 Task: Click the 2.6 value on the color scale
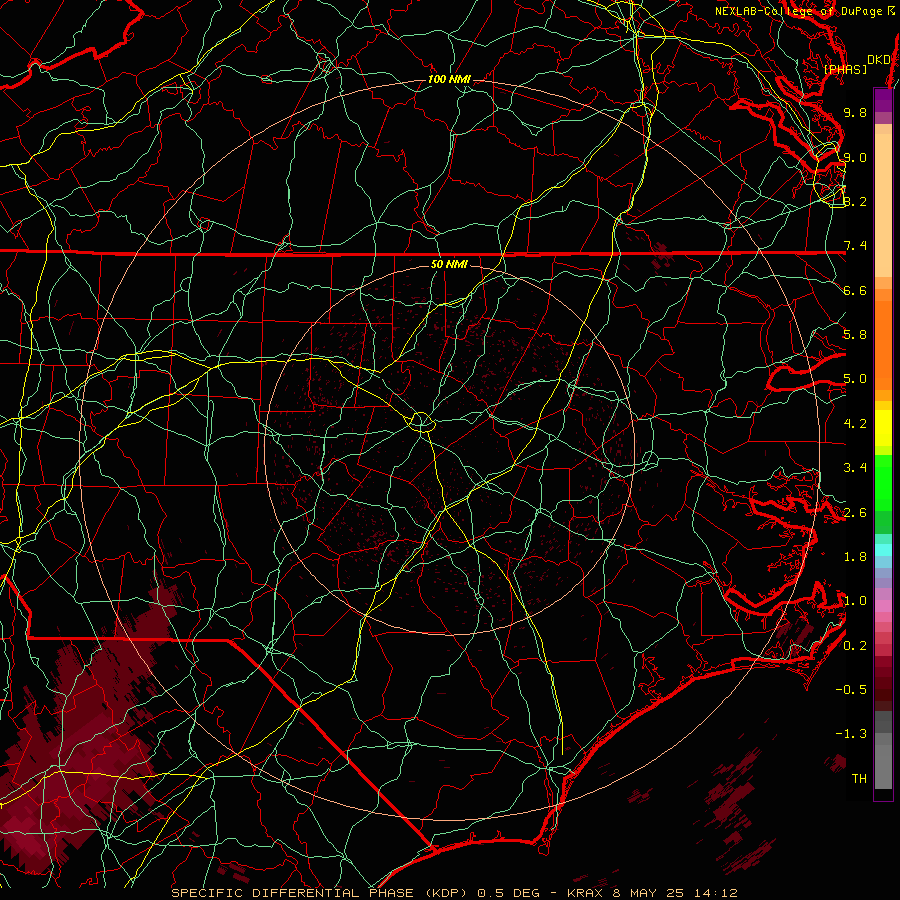(x=855, y=513)
